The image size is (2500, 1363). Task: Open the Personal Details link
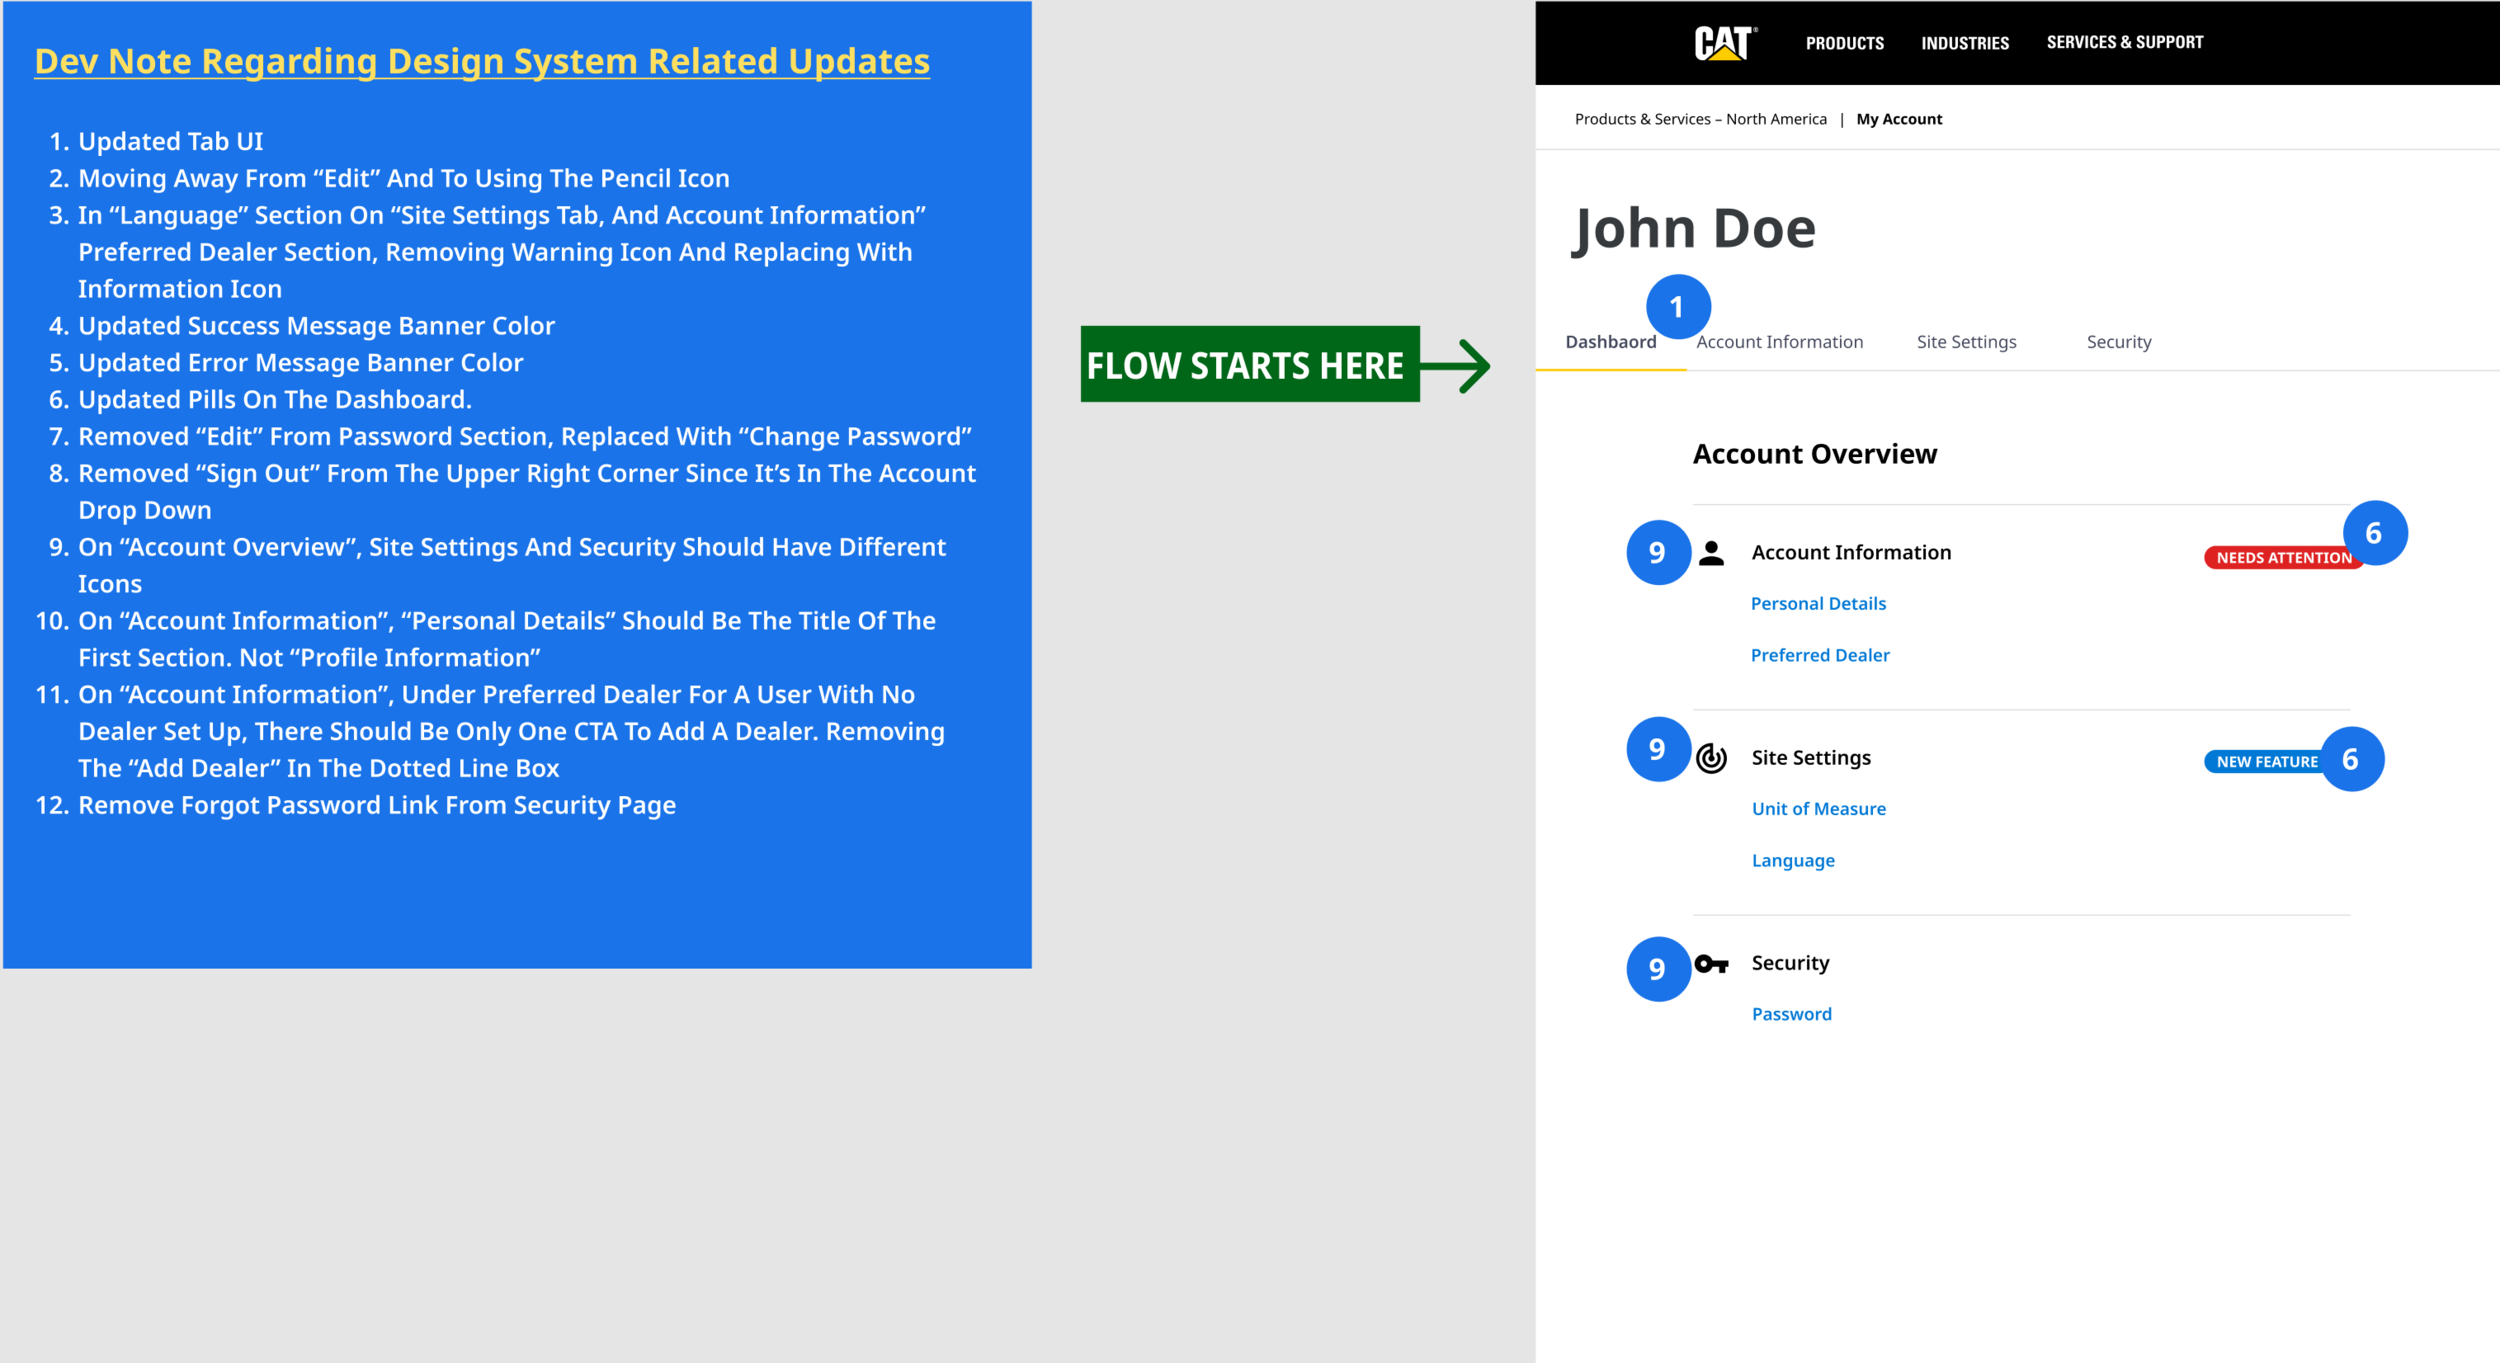[1818, 604]
